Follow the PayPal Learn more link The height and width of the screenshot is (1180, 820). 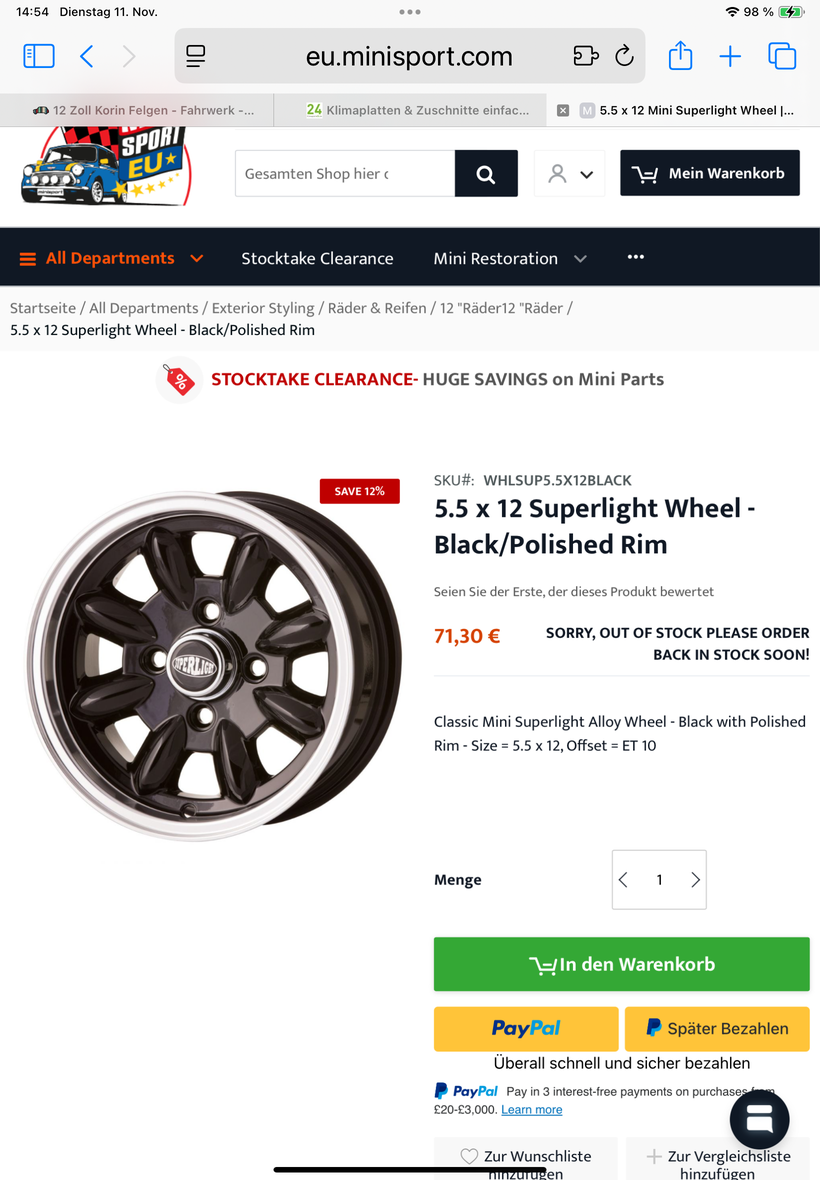531,1110
